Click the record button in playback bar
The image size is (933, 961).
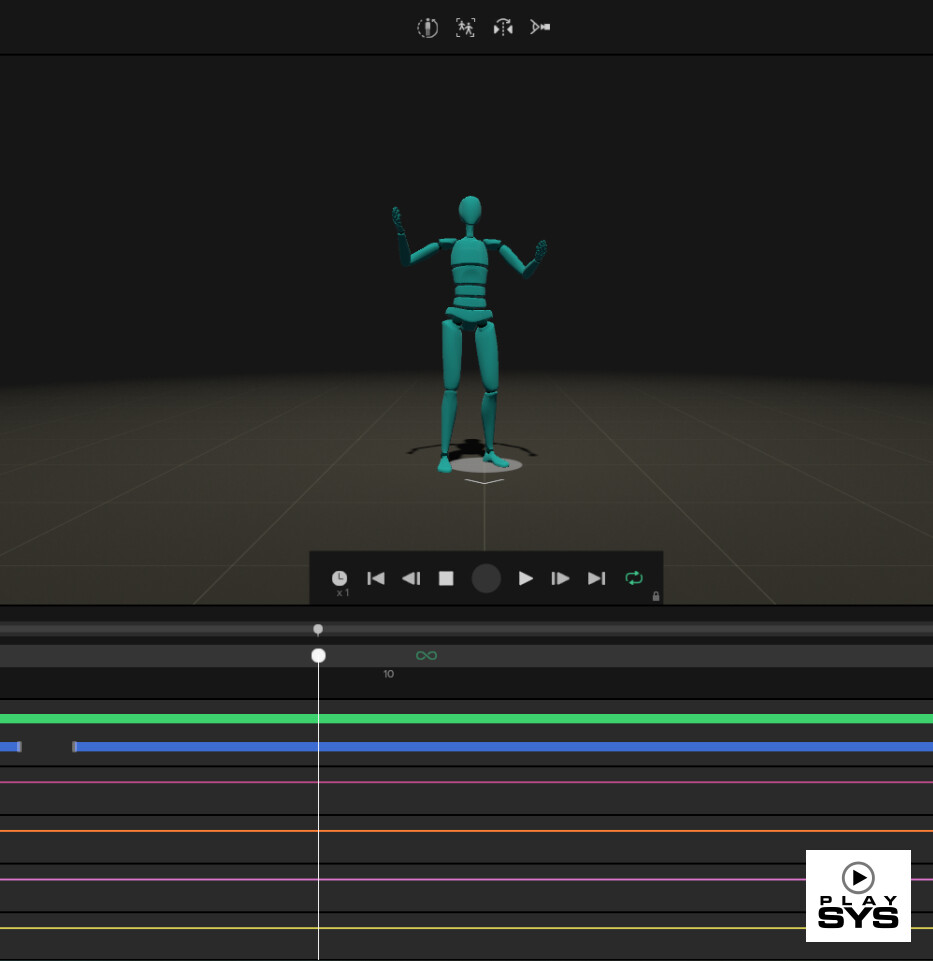486,578
